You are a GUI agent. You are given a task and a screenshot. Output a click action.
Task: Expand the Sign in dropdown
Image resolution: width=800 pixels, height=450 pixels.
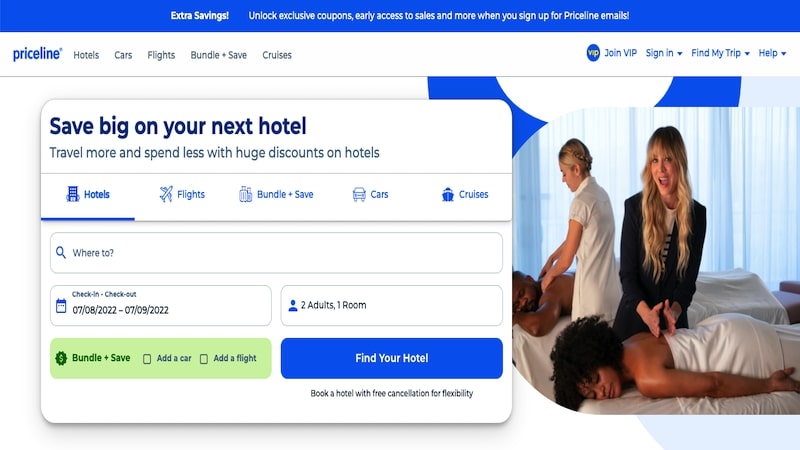pos(663,53)
